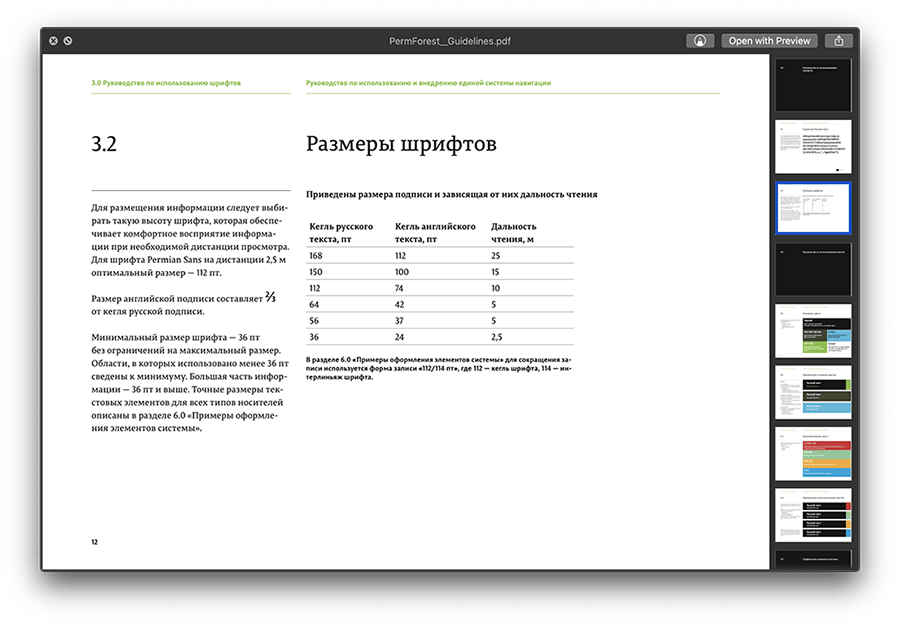
Task: Activate the Markup tool icon
Action: (700, 41)
